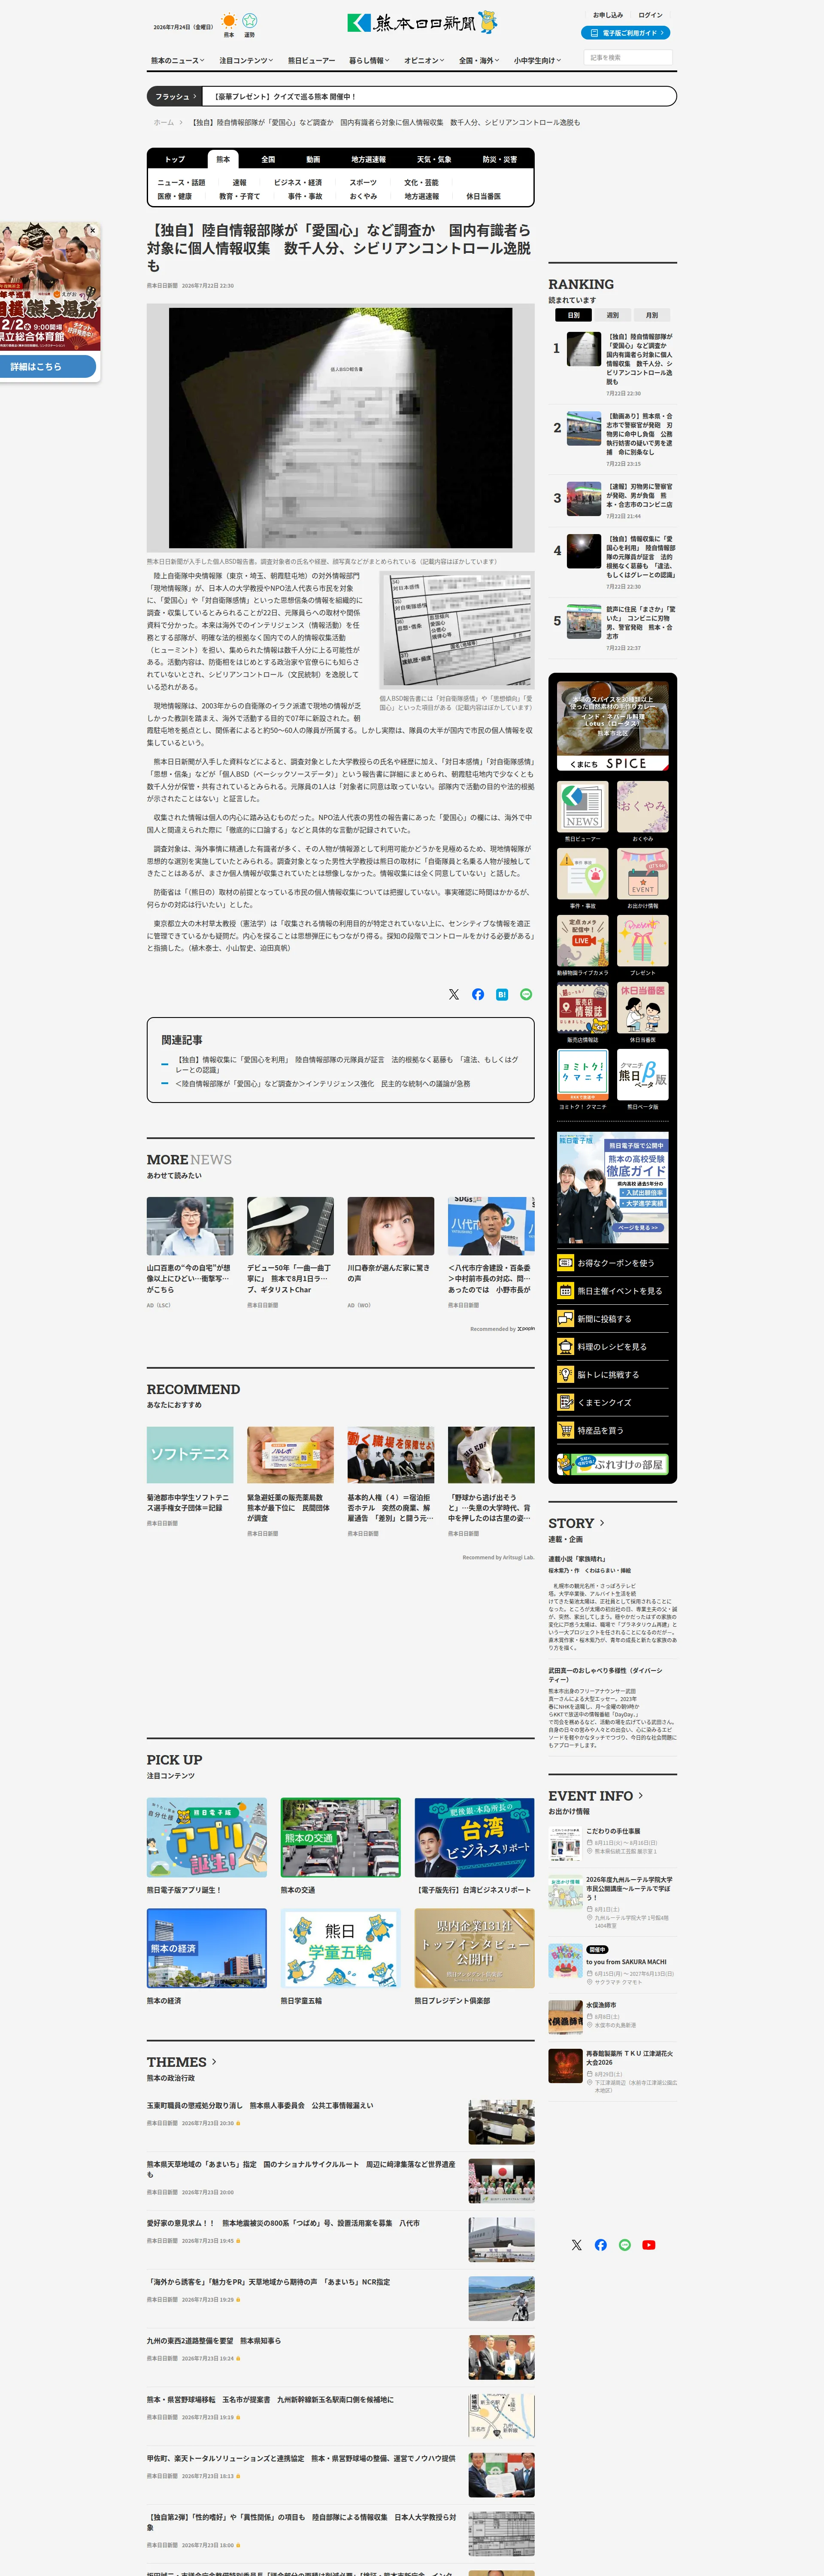This screenshot has width=824, height=2576.
Task: Open the 電子版ご利用ガイド button
Action: point(626,33)
